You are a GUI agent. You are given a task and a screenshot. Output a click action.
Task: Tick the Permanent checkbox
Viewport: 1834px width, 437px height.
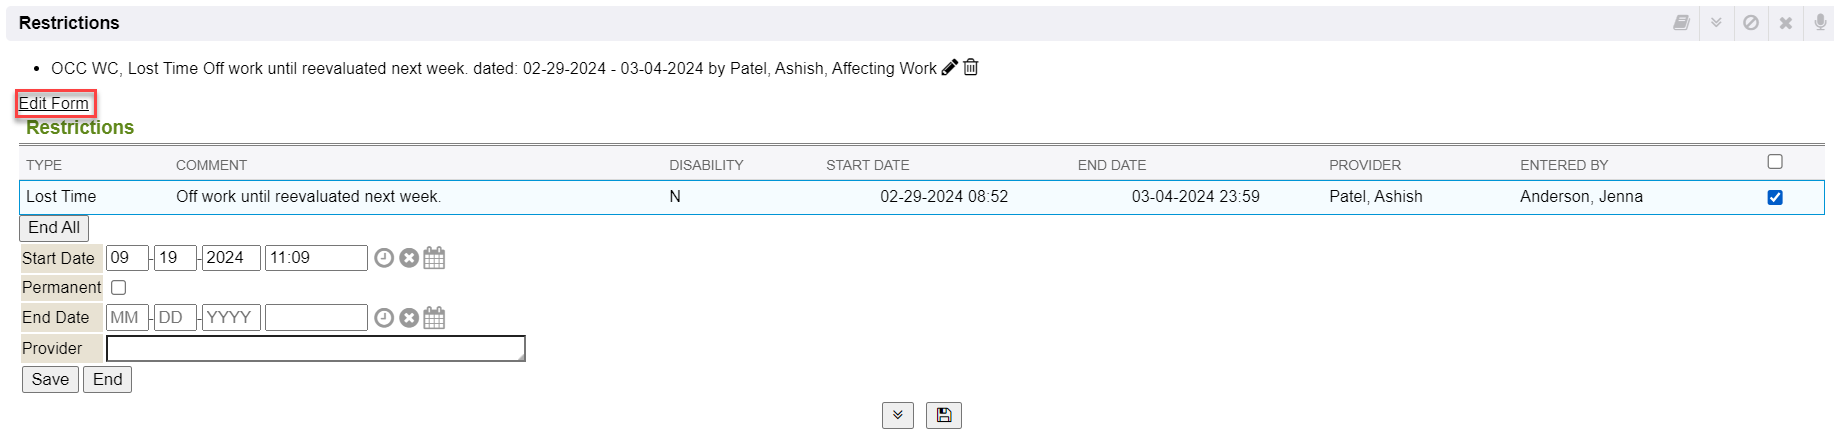(119, 288)
